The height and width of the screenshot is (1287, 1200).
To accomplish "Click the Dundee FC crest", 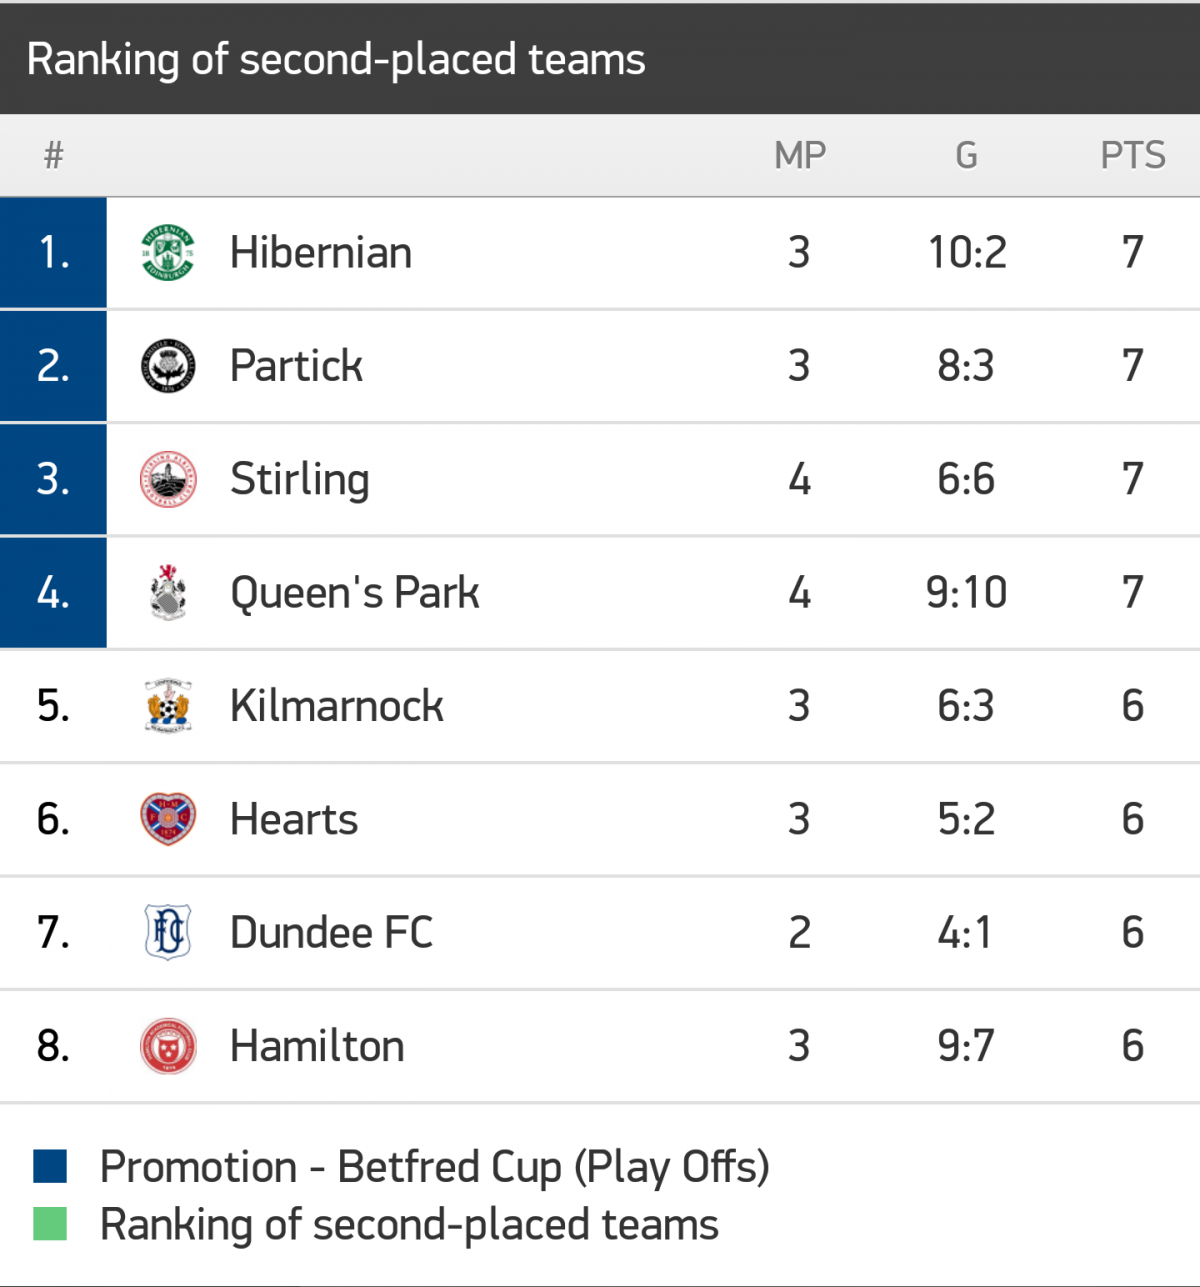I will (x=168, y=932).
